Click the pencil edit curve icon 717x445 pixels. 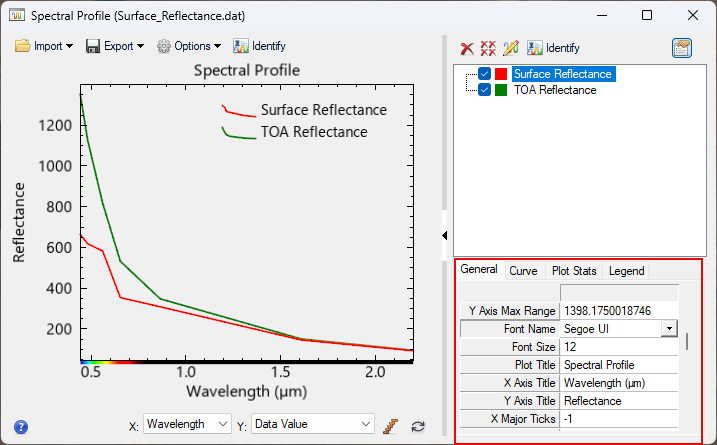click(511, 48)
